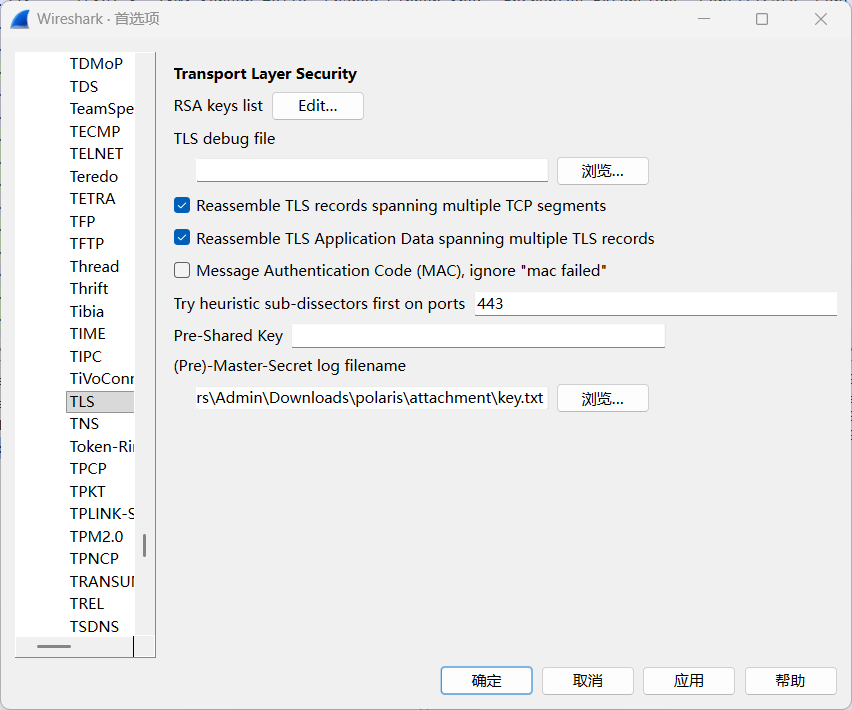Enable reassemble TLS records spanning TCP segments checkbox
This screenshot has height=710, width=852.
[182, 206]
